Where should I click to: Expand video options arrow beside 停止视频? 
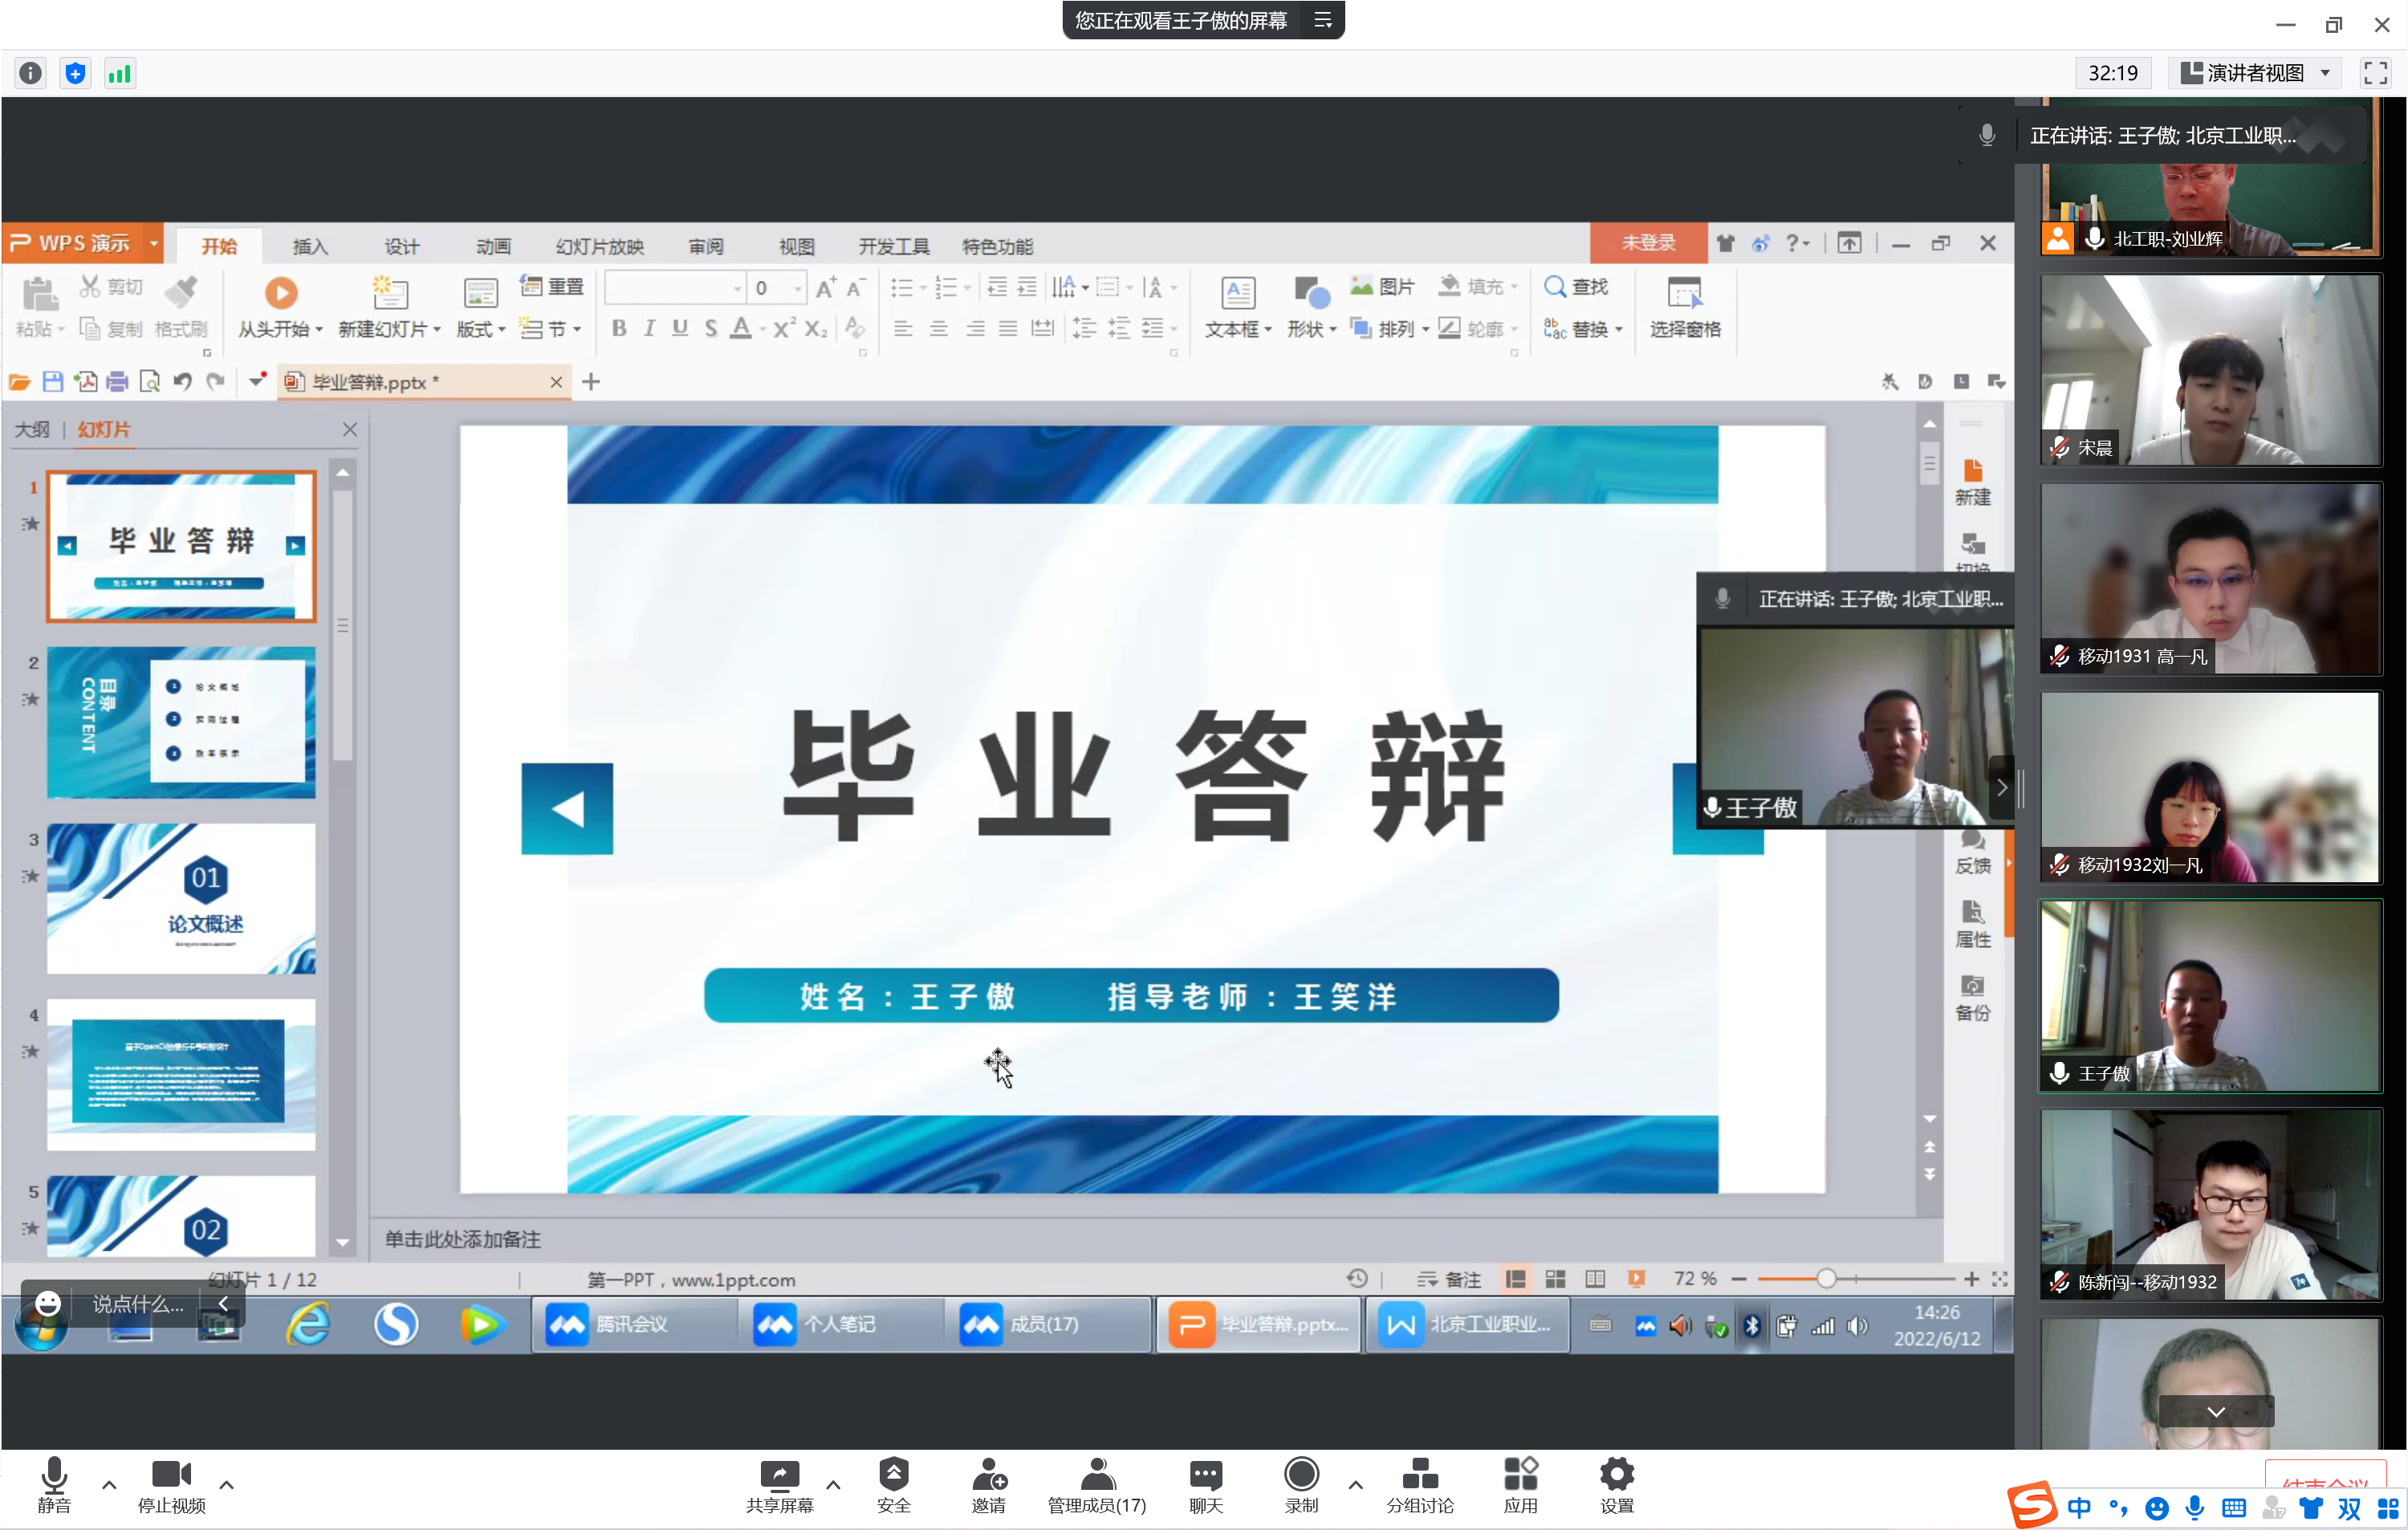coord(227,1484)
